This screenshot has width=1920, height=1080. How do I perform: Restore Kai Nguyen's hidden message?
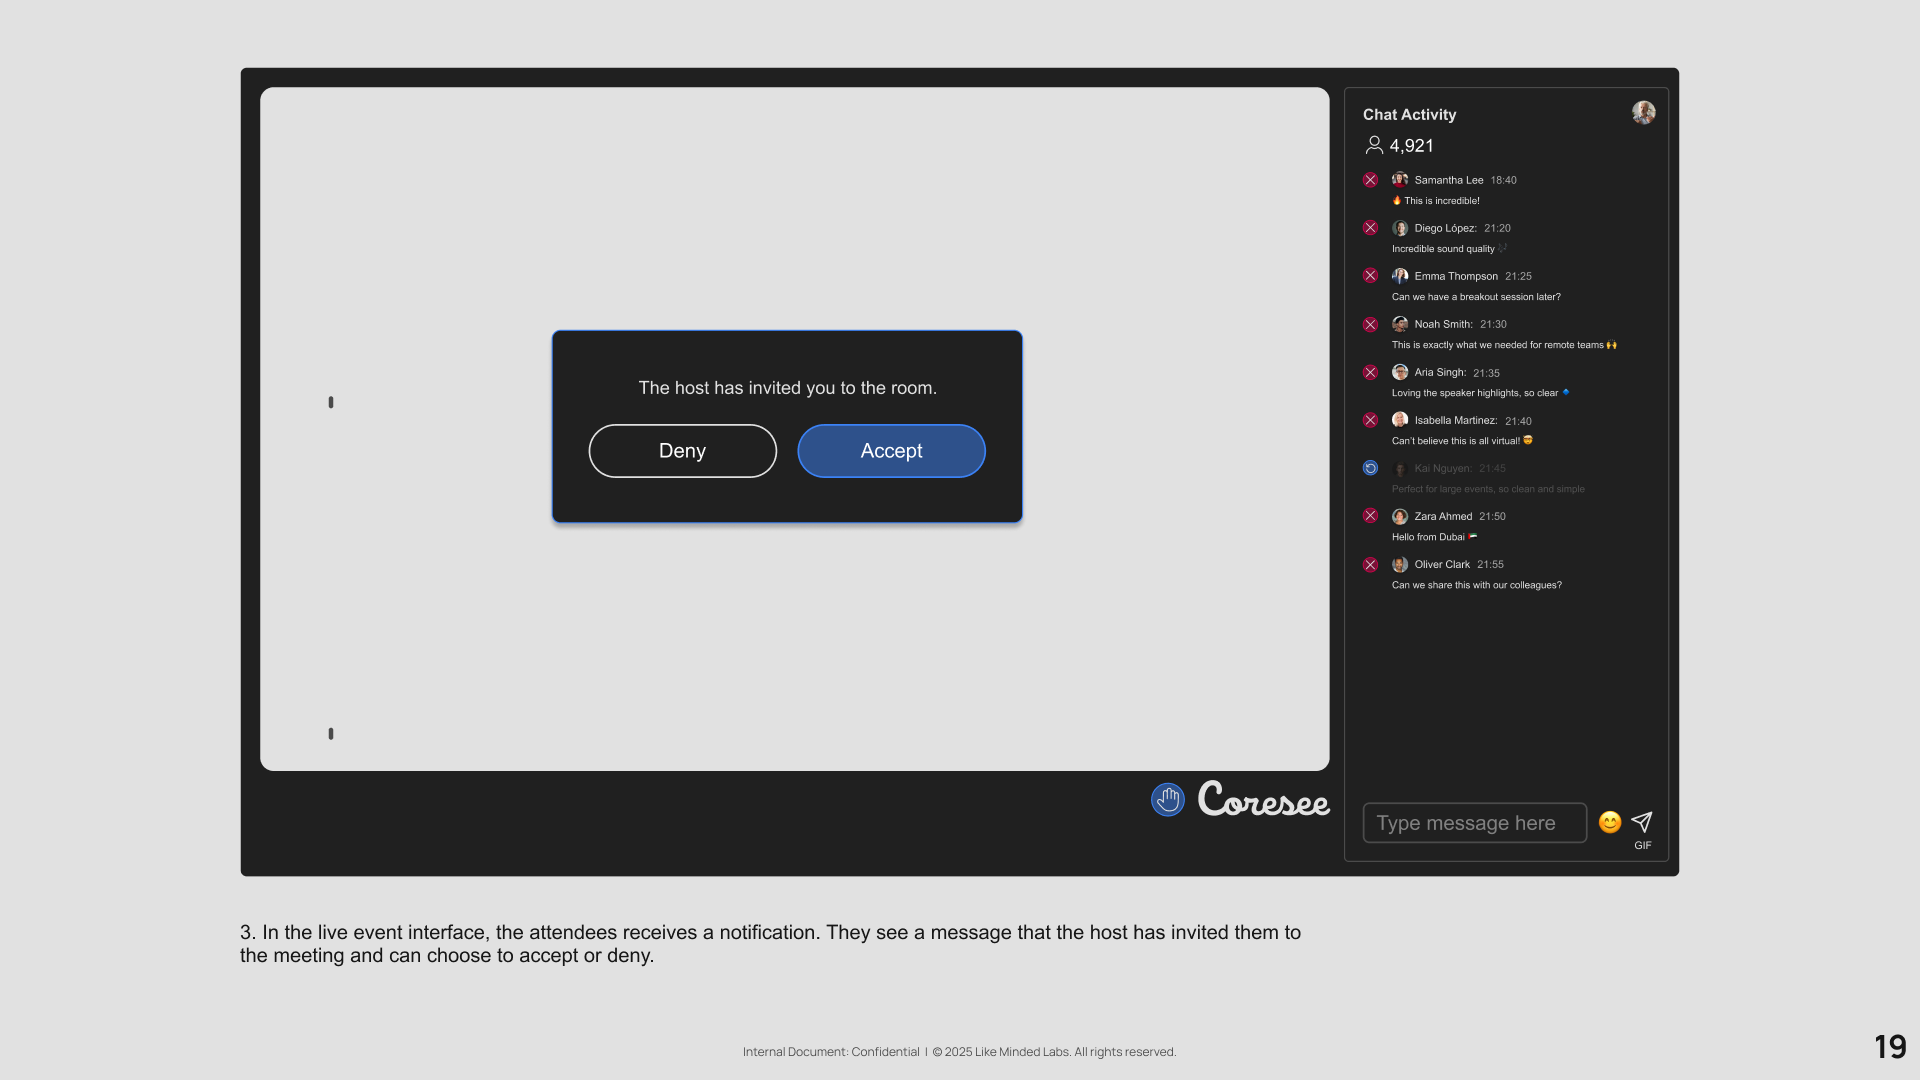coord(1370,468)
